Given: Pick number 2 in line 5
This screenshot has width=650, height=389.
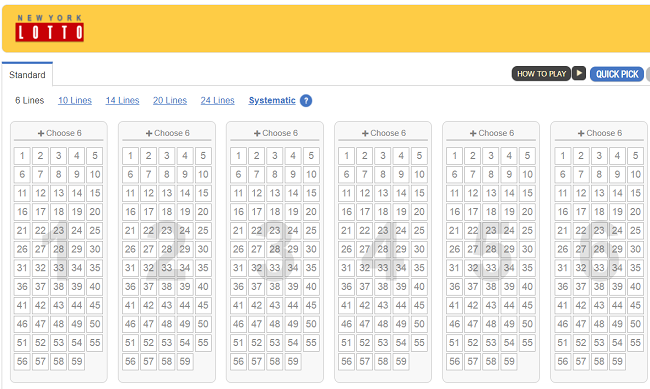Looking at the screenshot, I should (x=473, y=156).
